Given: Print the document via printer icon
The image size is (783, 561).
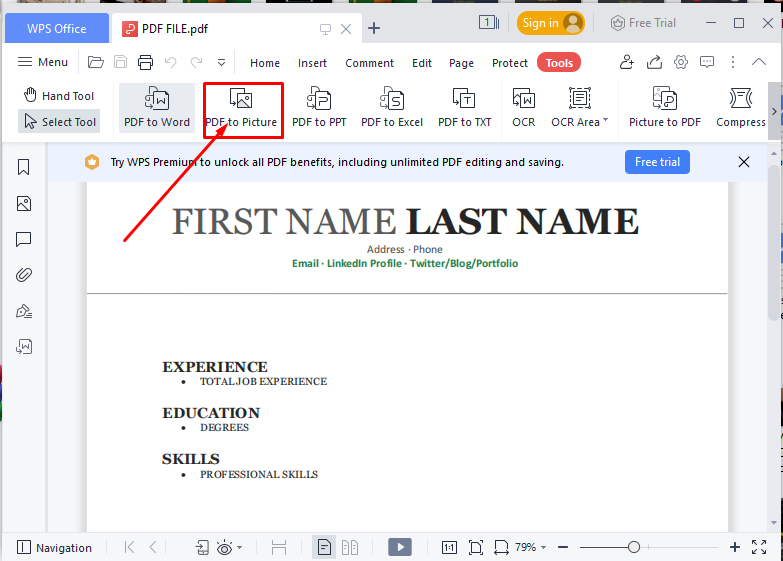Looking at the screenshot, I should pyautogui.click(x=145, y=62).
